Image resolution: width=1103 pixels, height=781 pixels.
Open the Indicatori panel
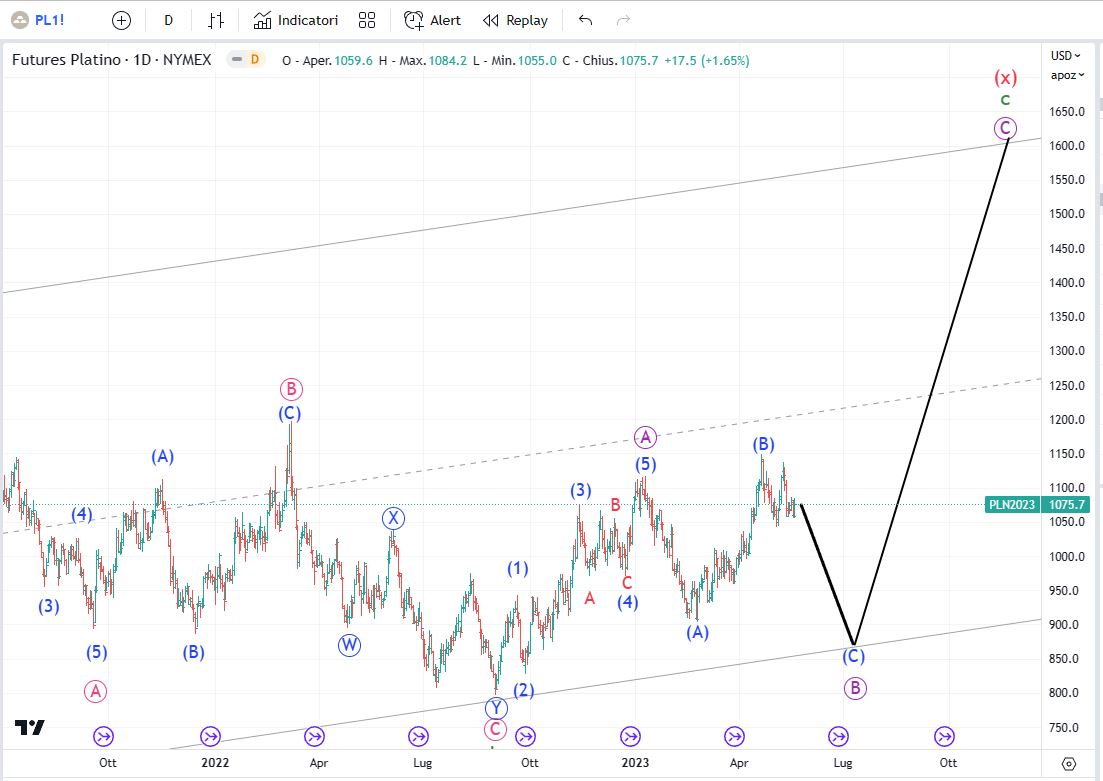pyautogui.click(x=296, y=20)
